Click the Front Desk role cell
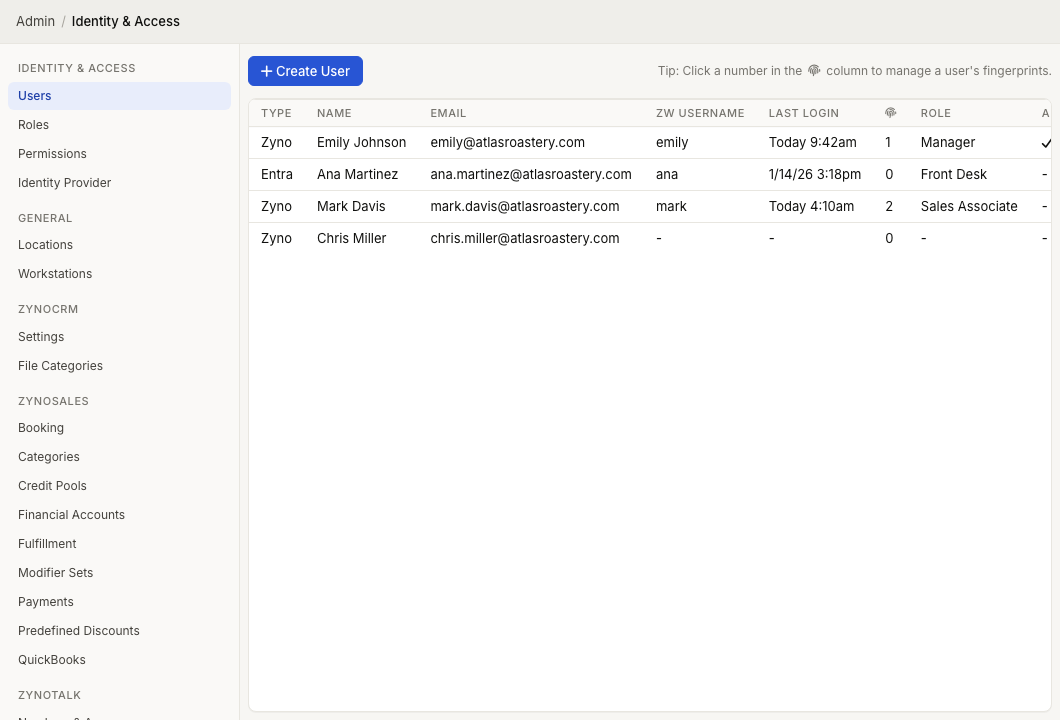This screenshot has height=720, width=1060. (x=953, y=174)
